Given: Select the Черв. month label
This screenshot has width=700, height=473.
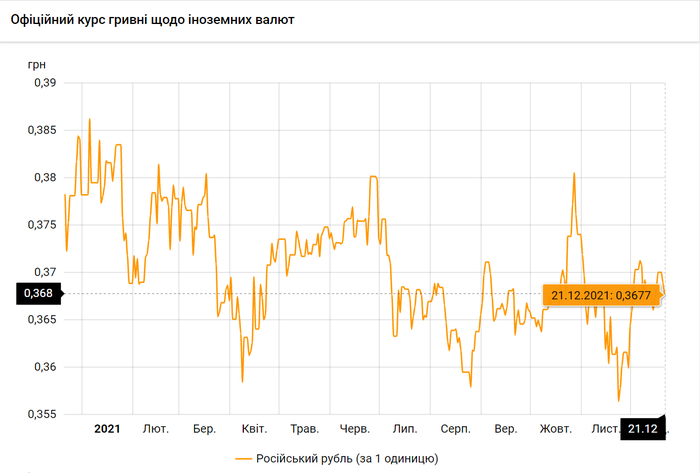Looking at the screenshot, I should pos(355,429).
